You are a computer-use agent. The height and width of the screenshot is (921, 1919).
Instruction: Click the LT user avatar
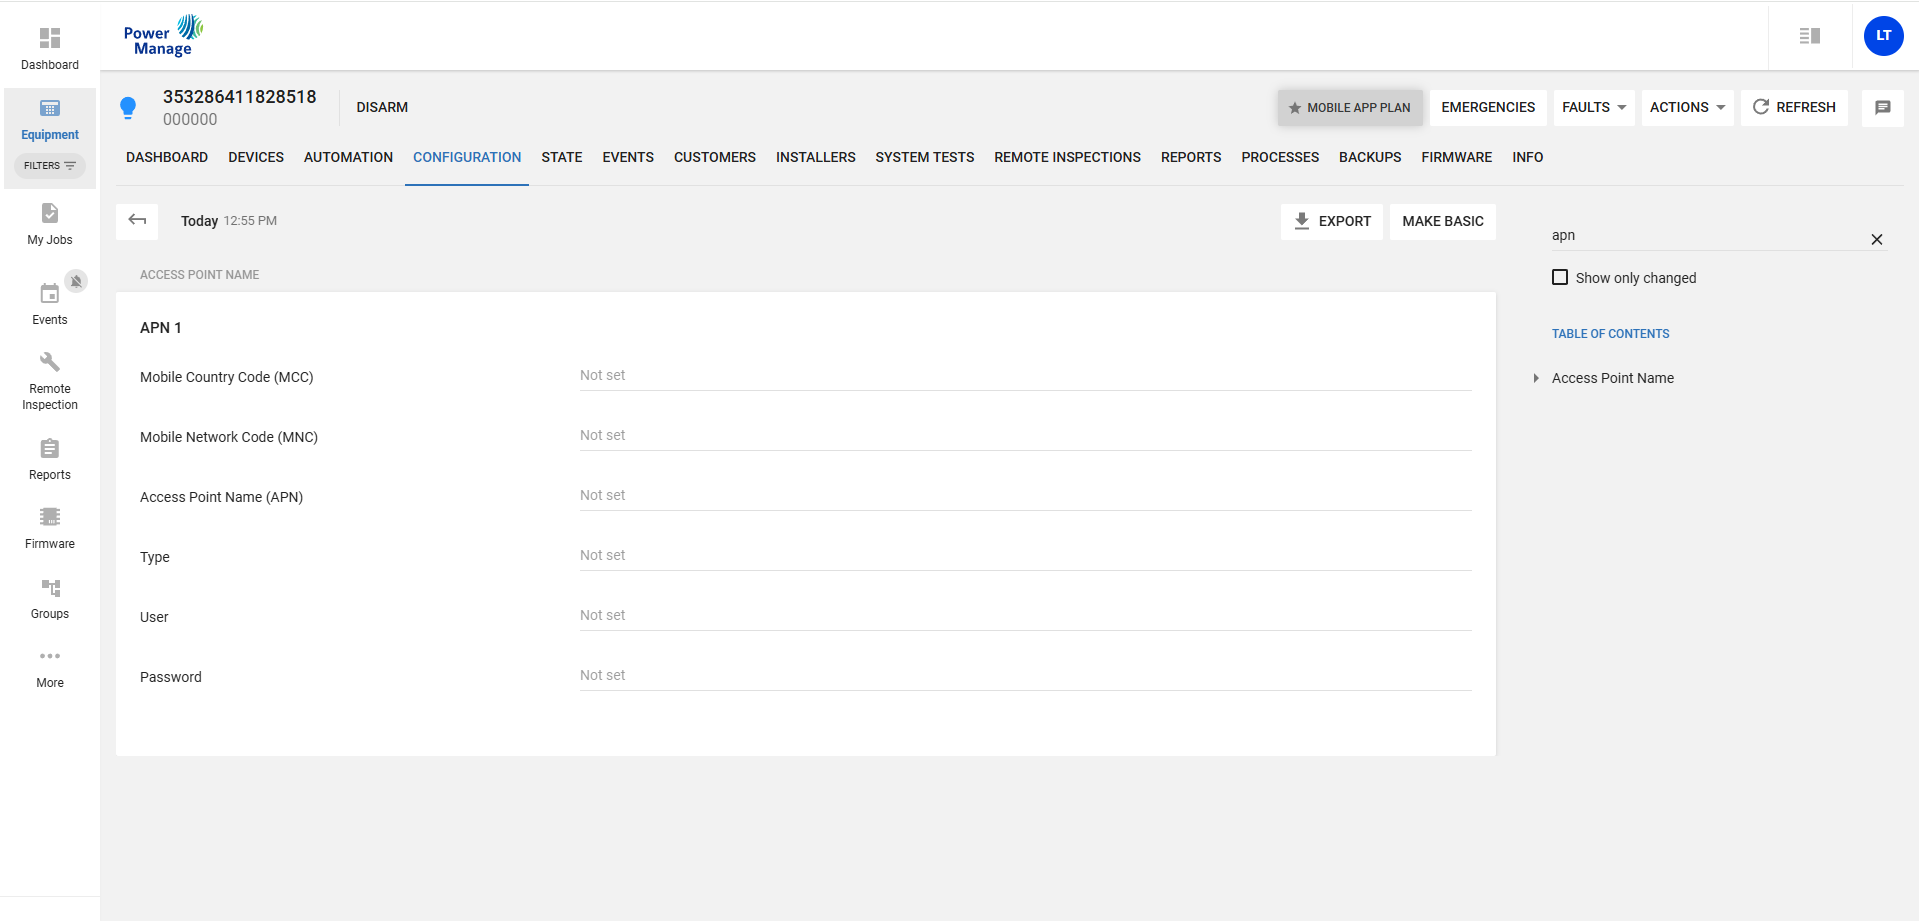(1883, 36)
